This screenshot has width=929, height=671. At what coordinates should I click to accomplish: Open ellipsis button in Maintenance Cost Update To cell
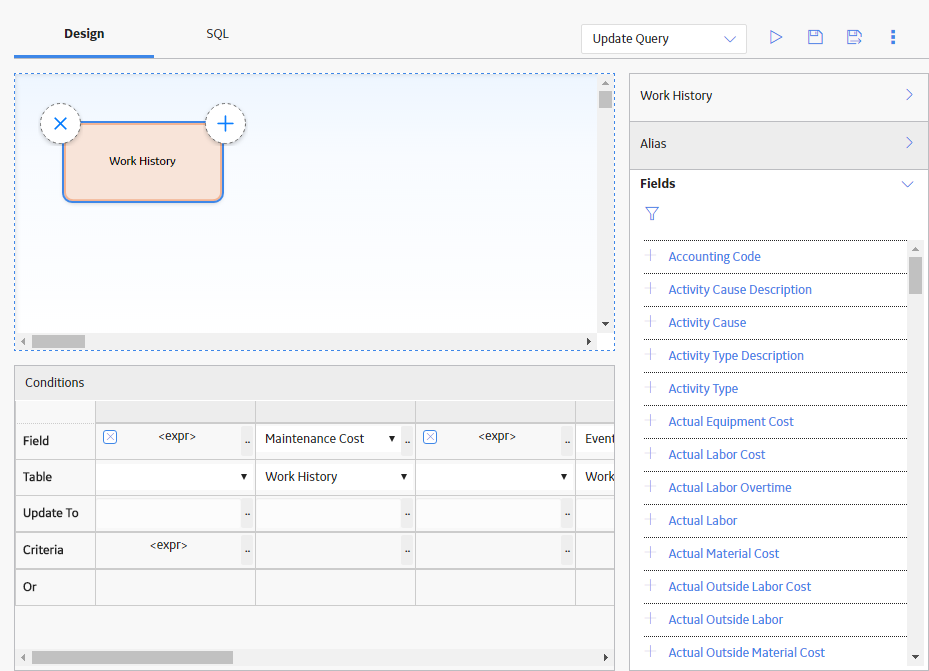[407, 513]
